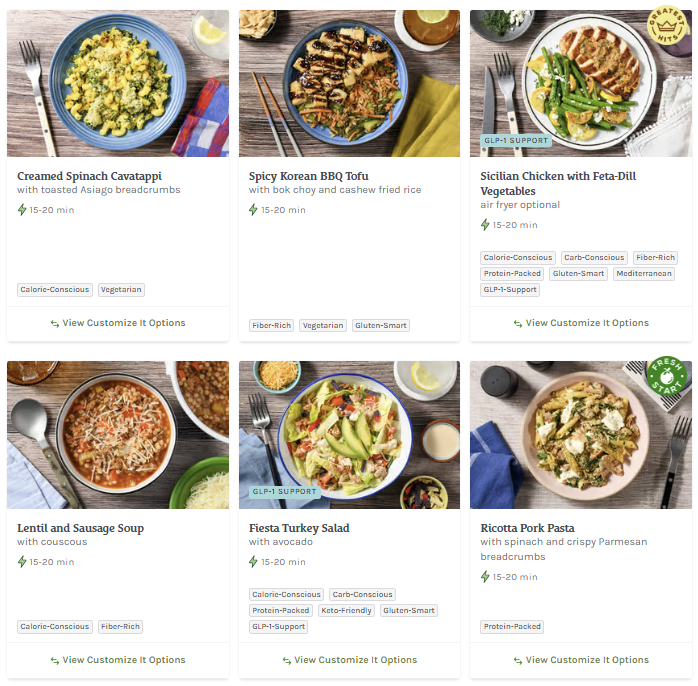This screenshot has height=686, width=698.
Task: Click the lightning bolt icon under Creamed Spinach Cavatappi
Action: click(22, 210)
